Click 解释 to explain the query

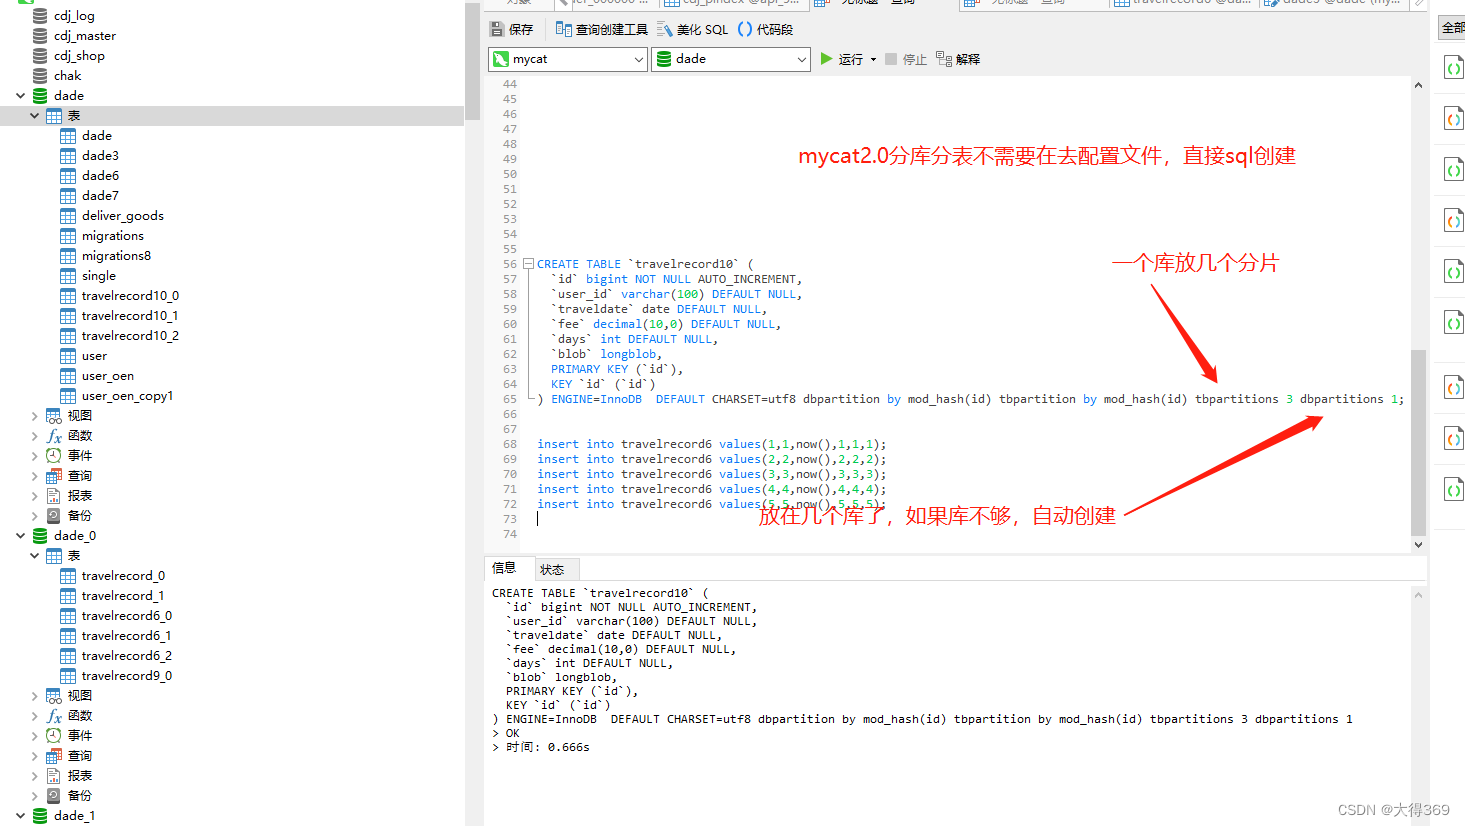(958, 59)
